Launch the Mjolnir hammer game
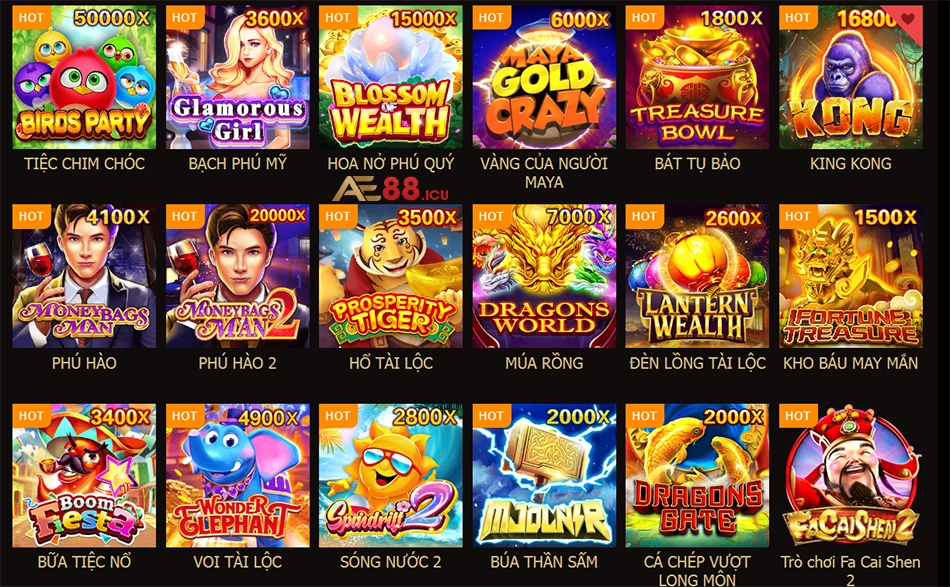 pyautogui.click(x=544, y=476)
